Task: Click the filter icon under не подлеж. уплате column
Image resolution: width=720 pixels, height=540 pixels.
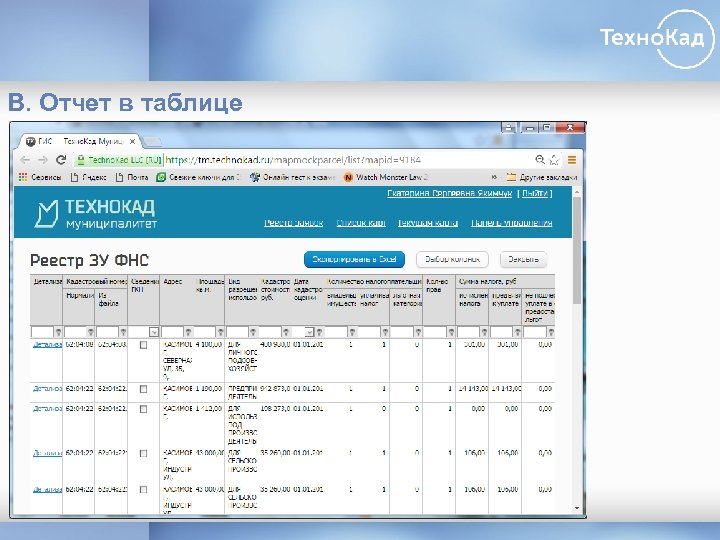Action: coord(551,332)
